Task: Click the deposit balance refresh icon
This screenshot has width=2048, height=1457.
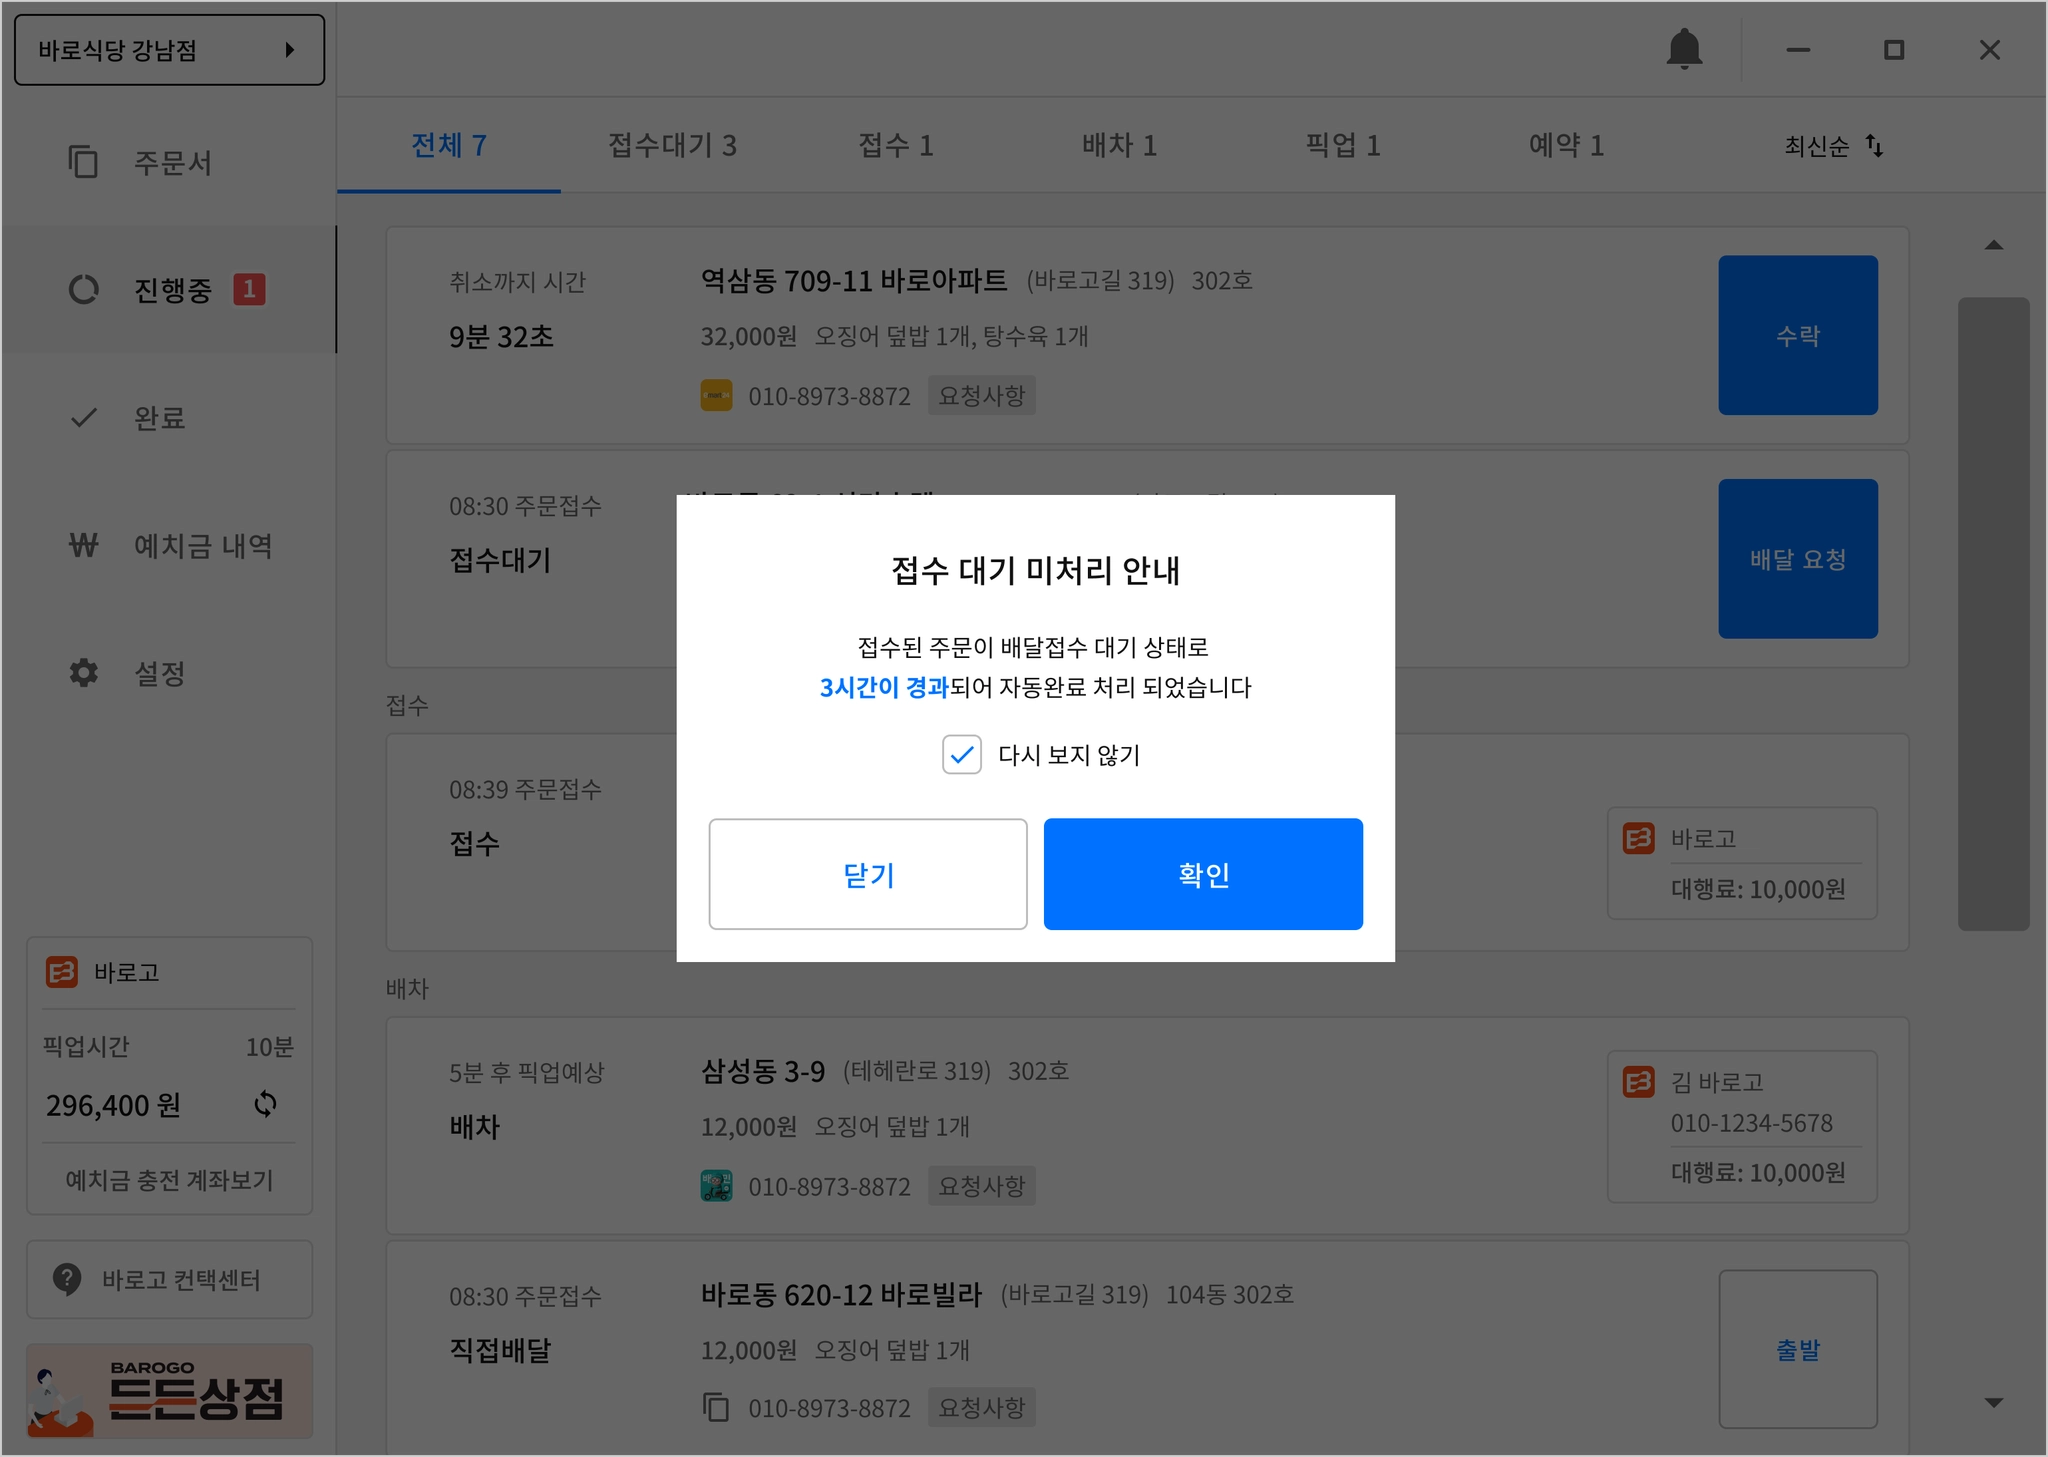Action: (265, 1104)
